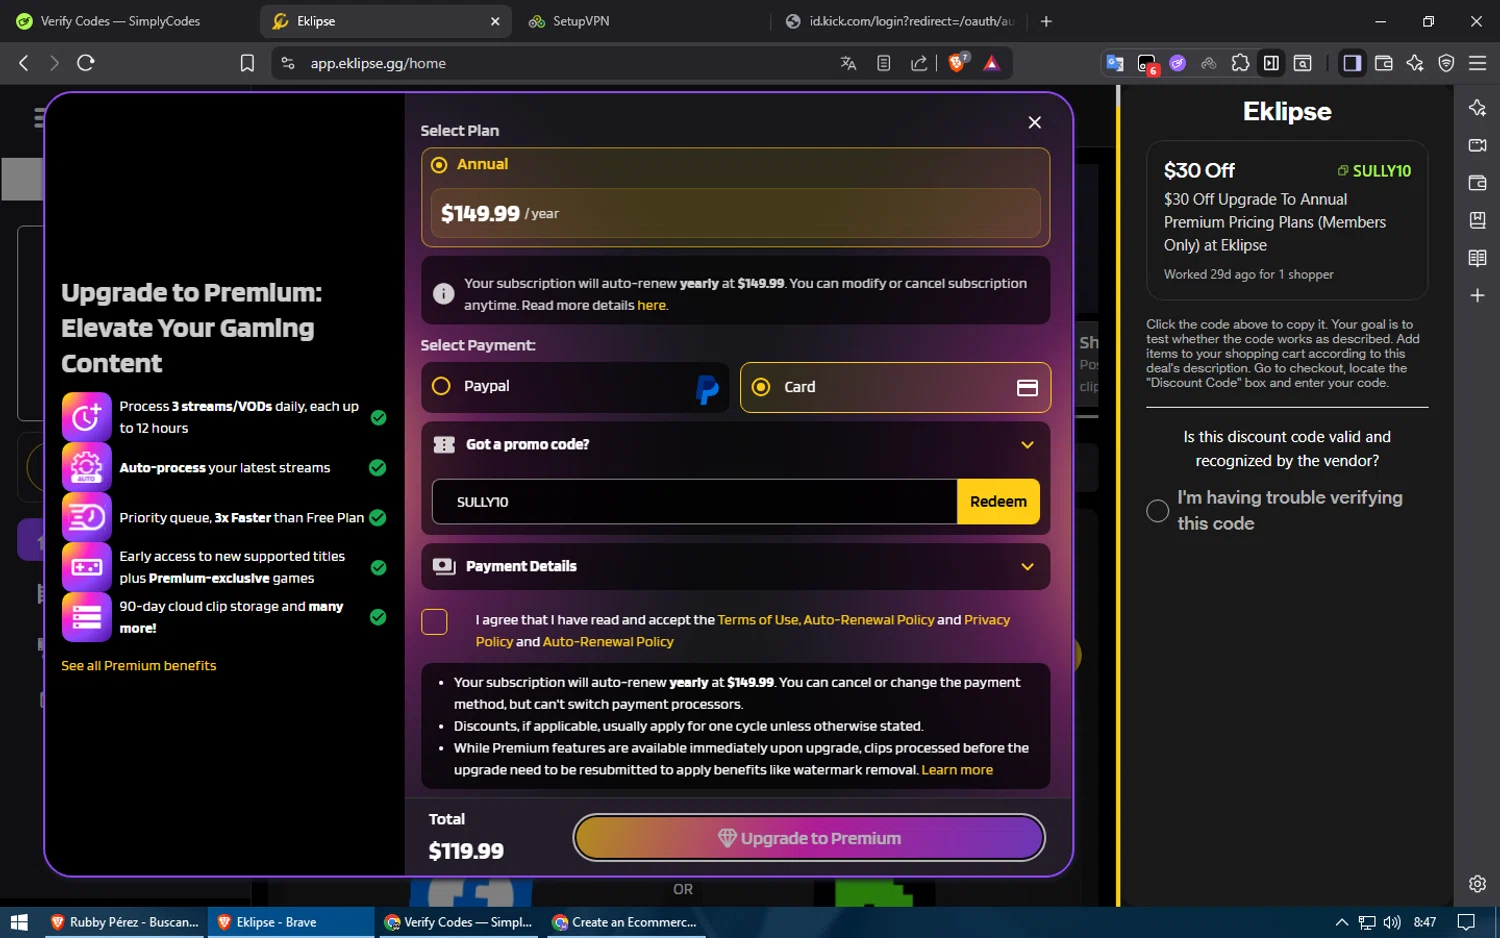The width and height of the screenshot is (1500, 938).
Task: Open reader mode icon
Action: coord(884,63)
